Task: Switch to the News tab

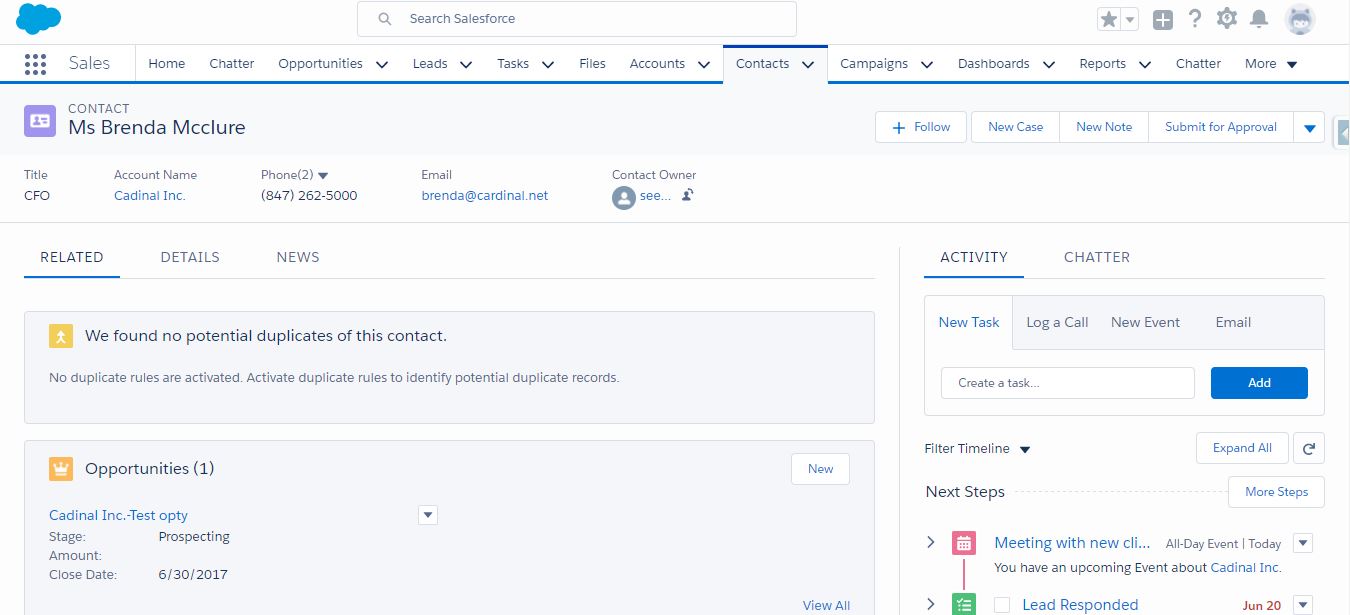Action: (298, 257)
